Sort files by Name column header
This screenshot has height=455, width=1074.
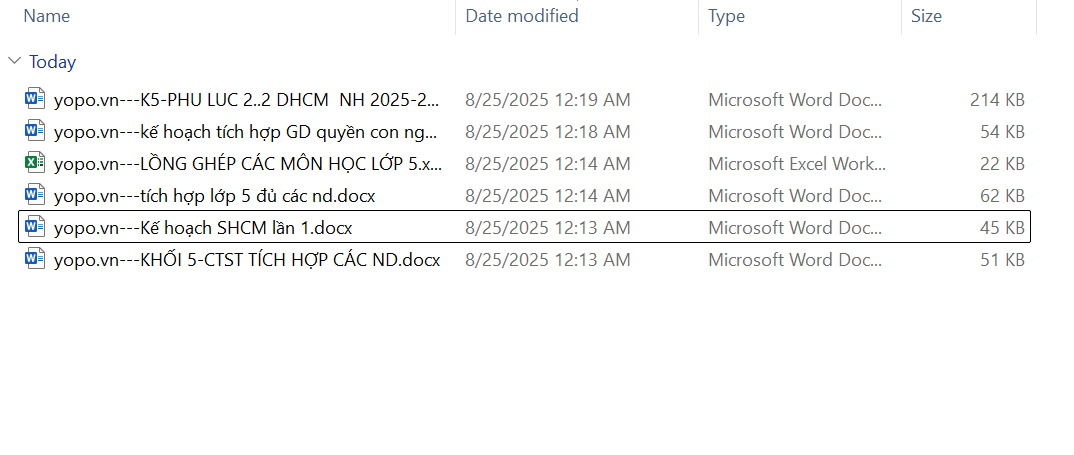[47, 16]
